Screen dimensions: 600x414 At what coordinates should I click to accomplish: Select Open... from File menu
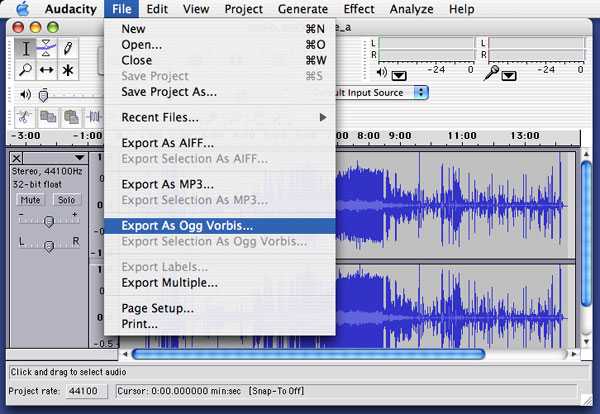click(220, 44)
